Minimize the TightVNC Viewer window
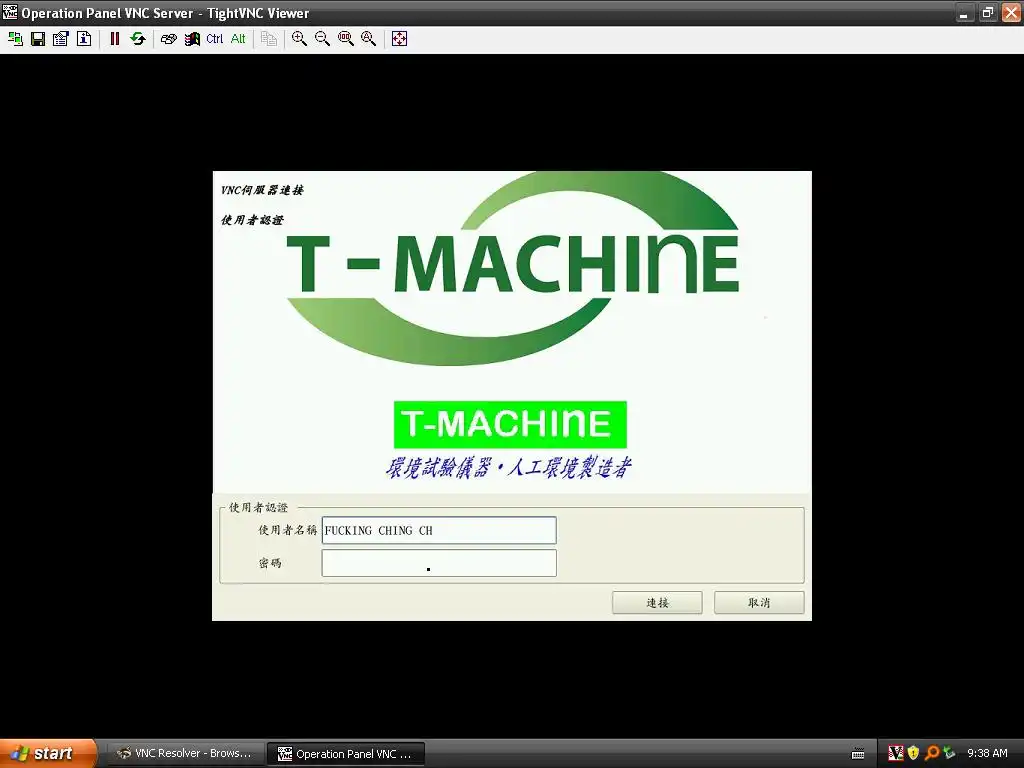 coord(964,12)
